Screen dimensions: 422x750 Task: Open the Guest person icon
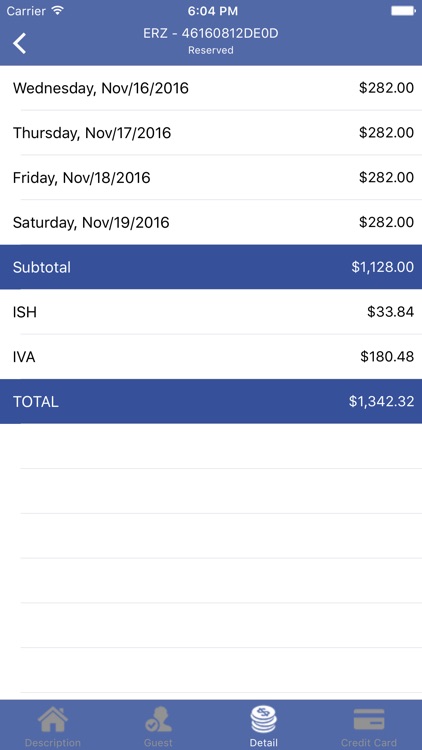click(x=158, y=720)
